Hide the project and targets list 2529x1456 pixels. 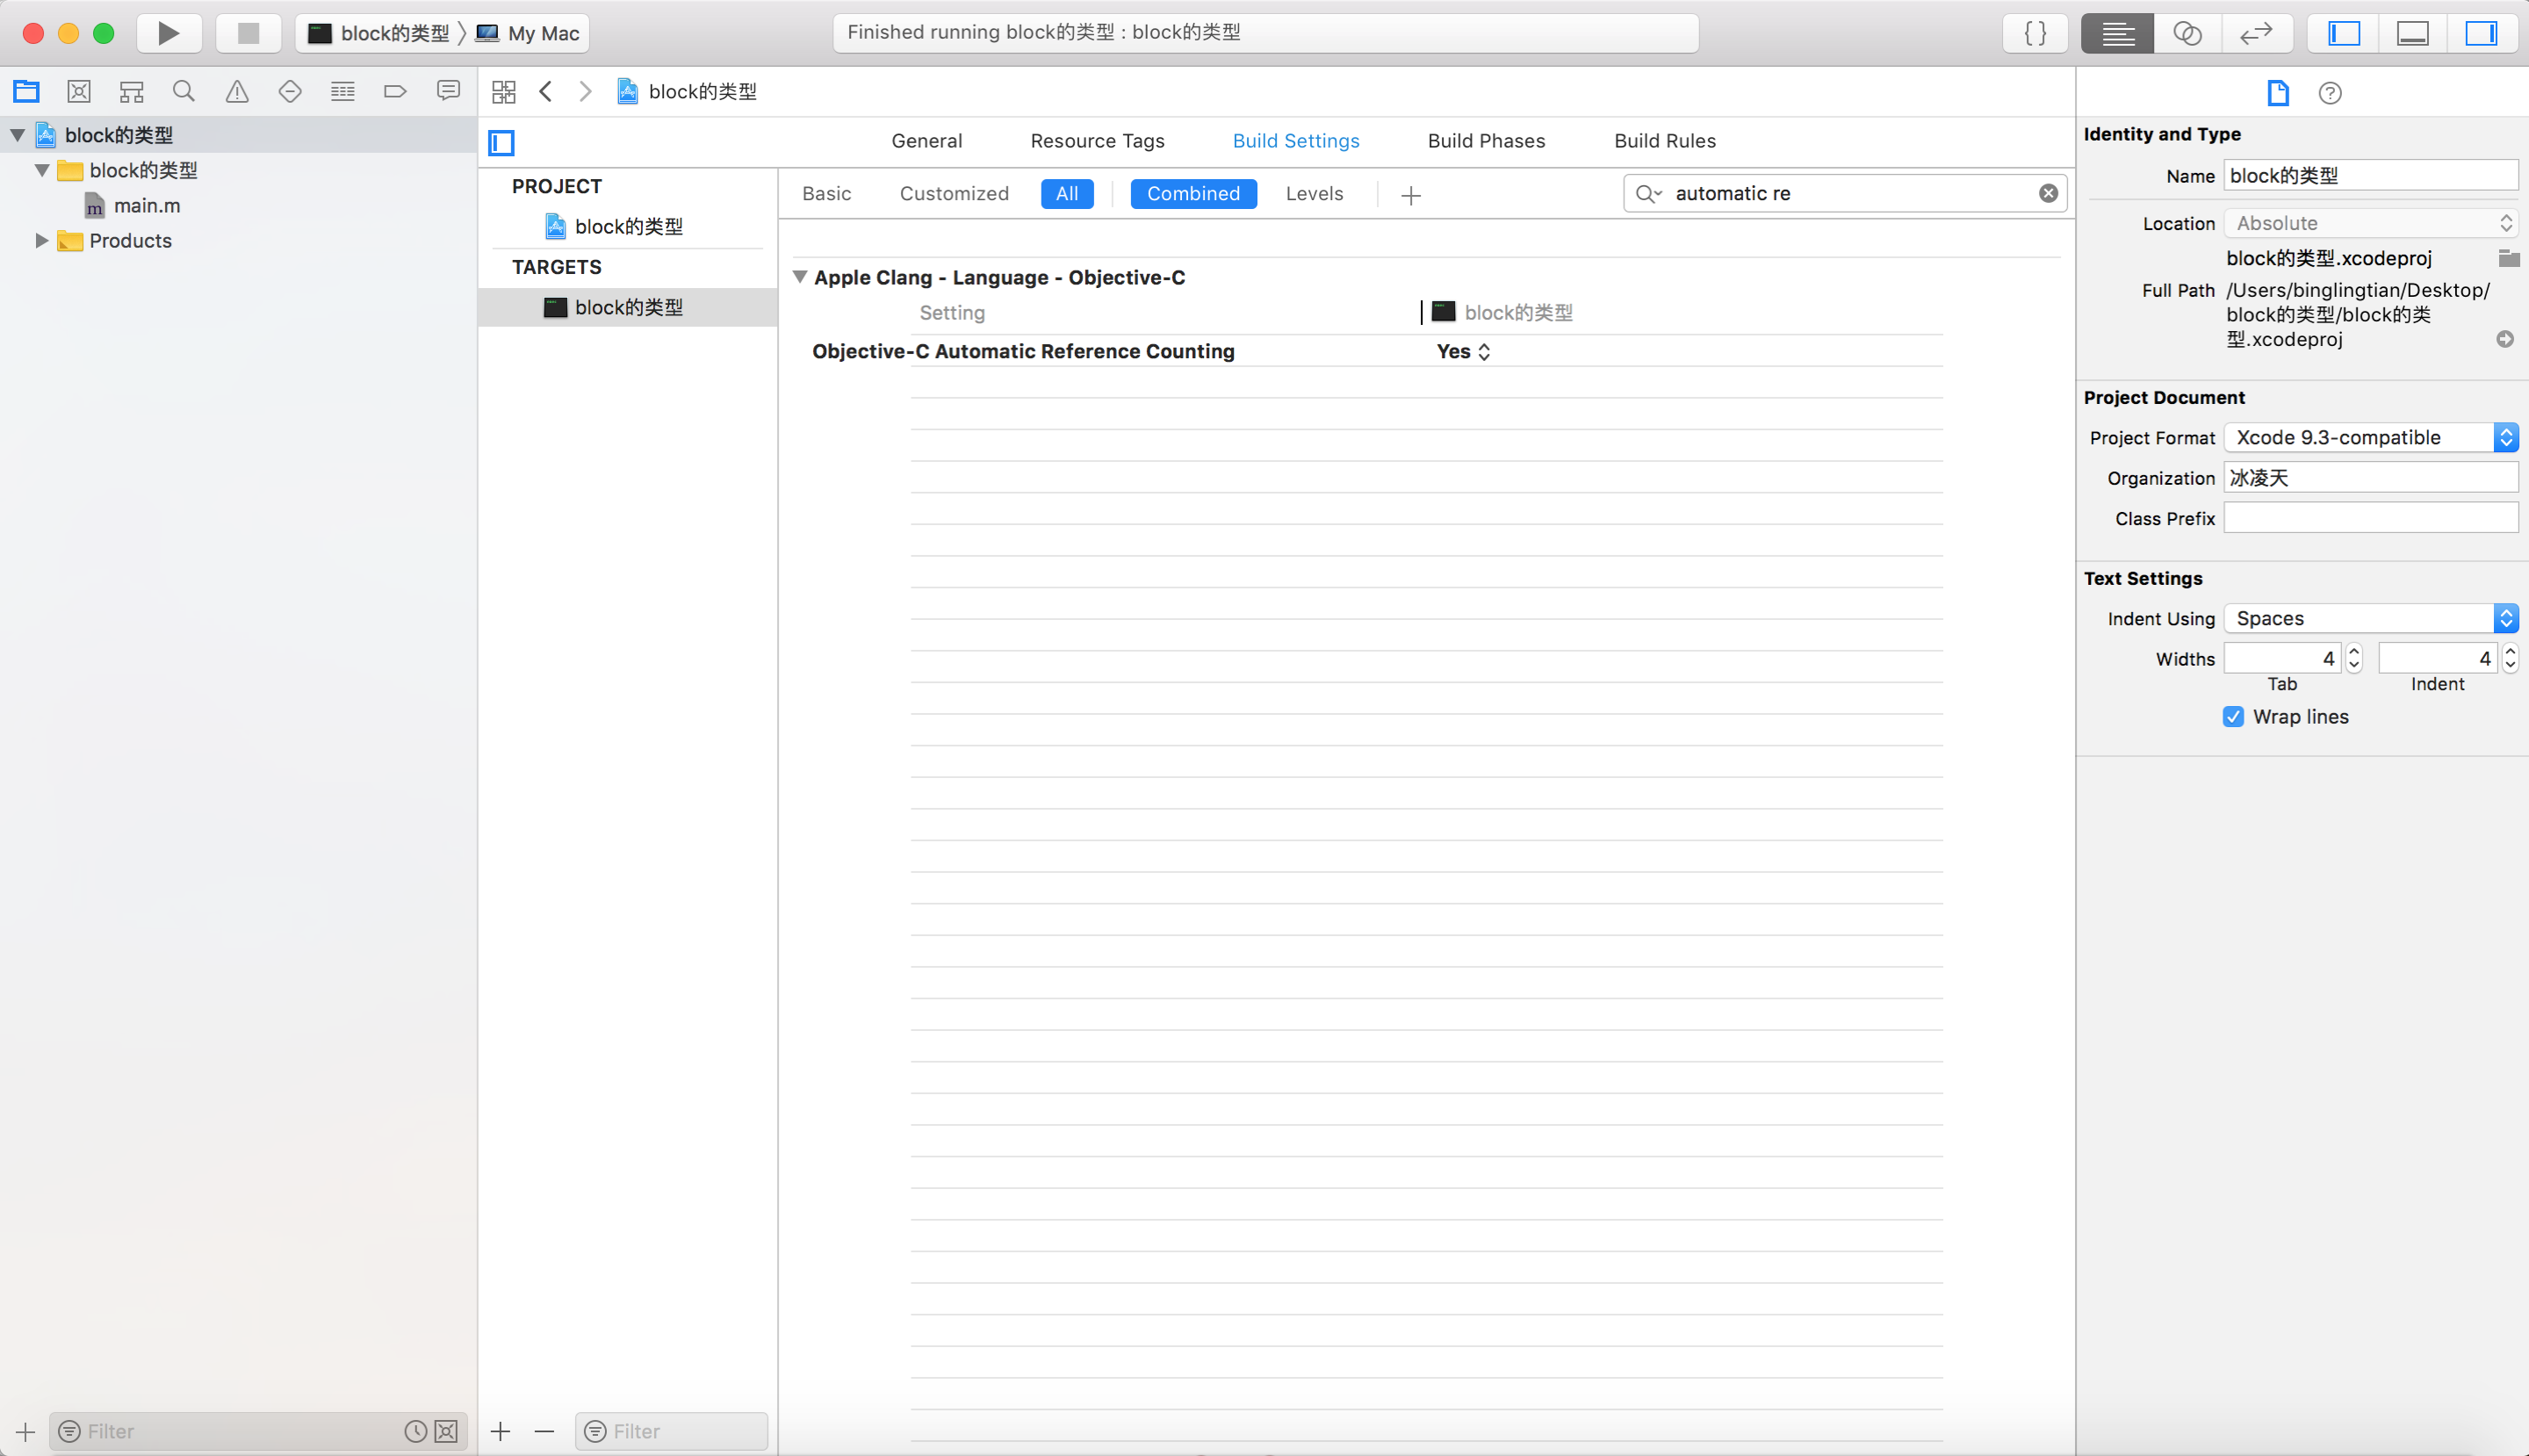click(x=501, y=142)
